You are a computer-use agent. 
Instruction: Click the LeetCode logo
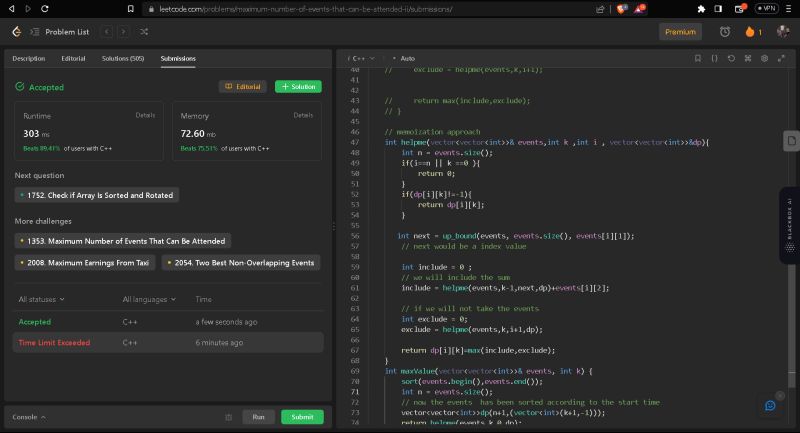click(x=16, y=32)
